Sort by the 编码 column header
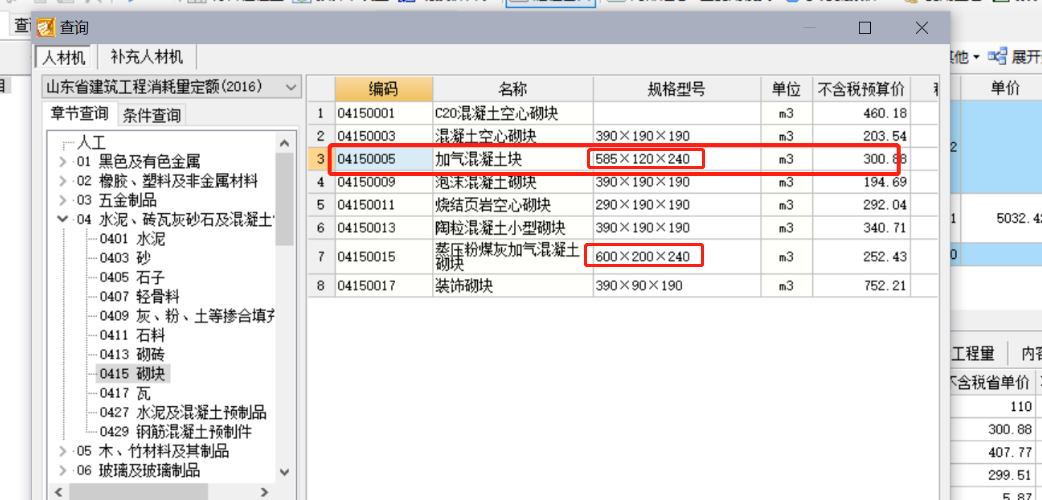Viewport: 1042px width, 500px height. pos(383,89)
